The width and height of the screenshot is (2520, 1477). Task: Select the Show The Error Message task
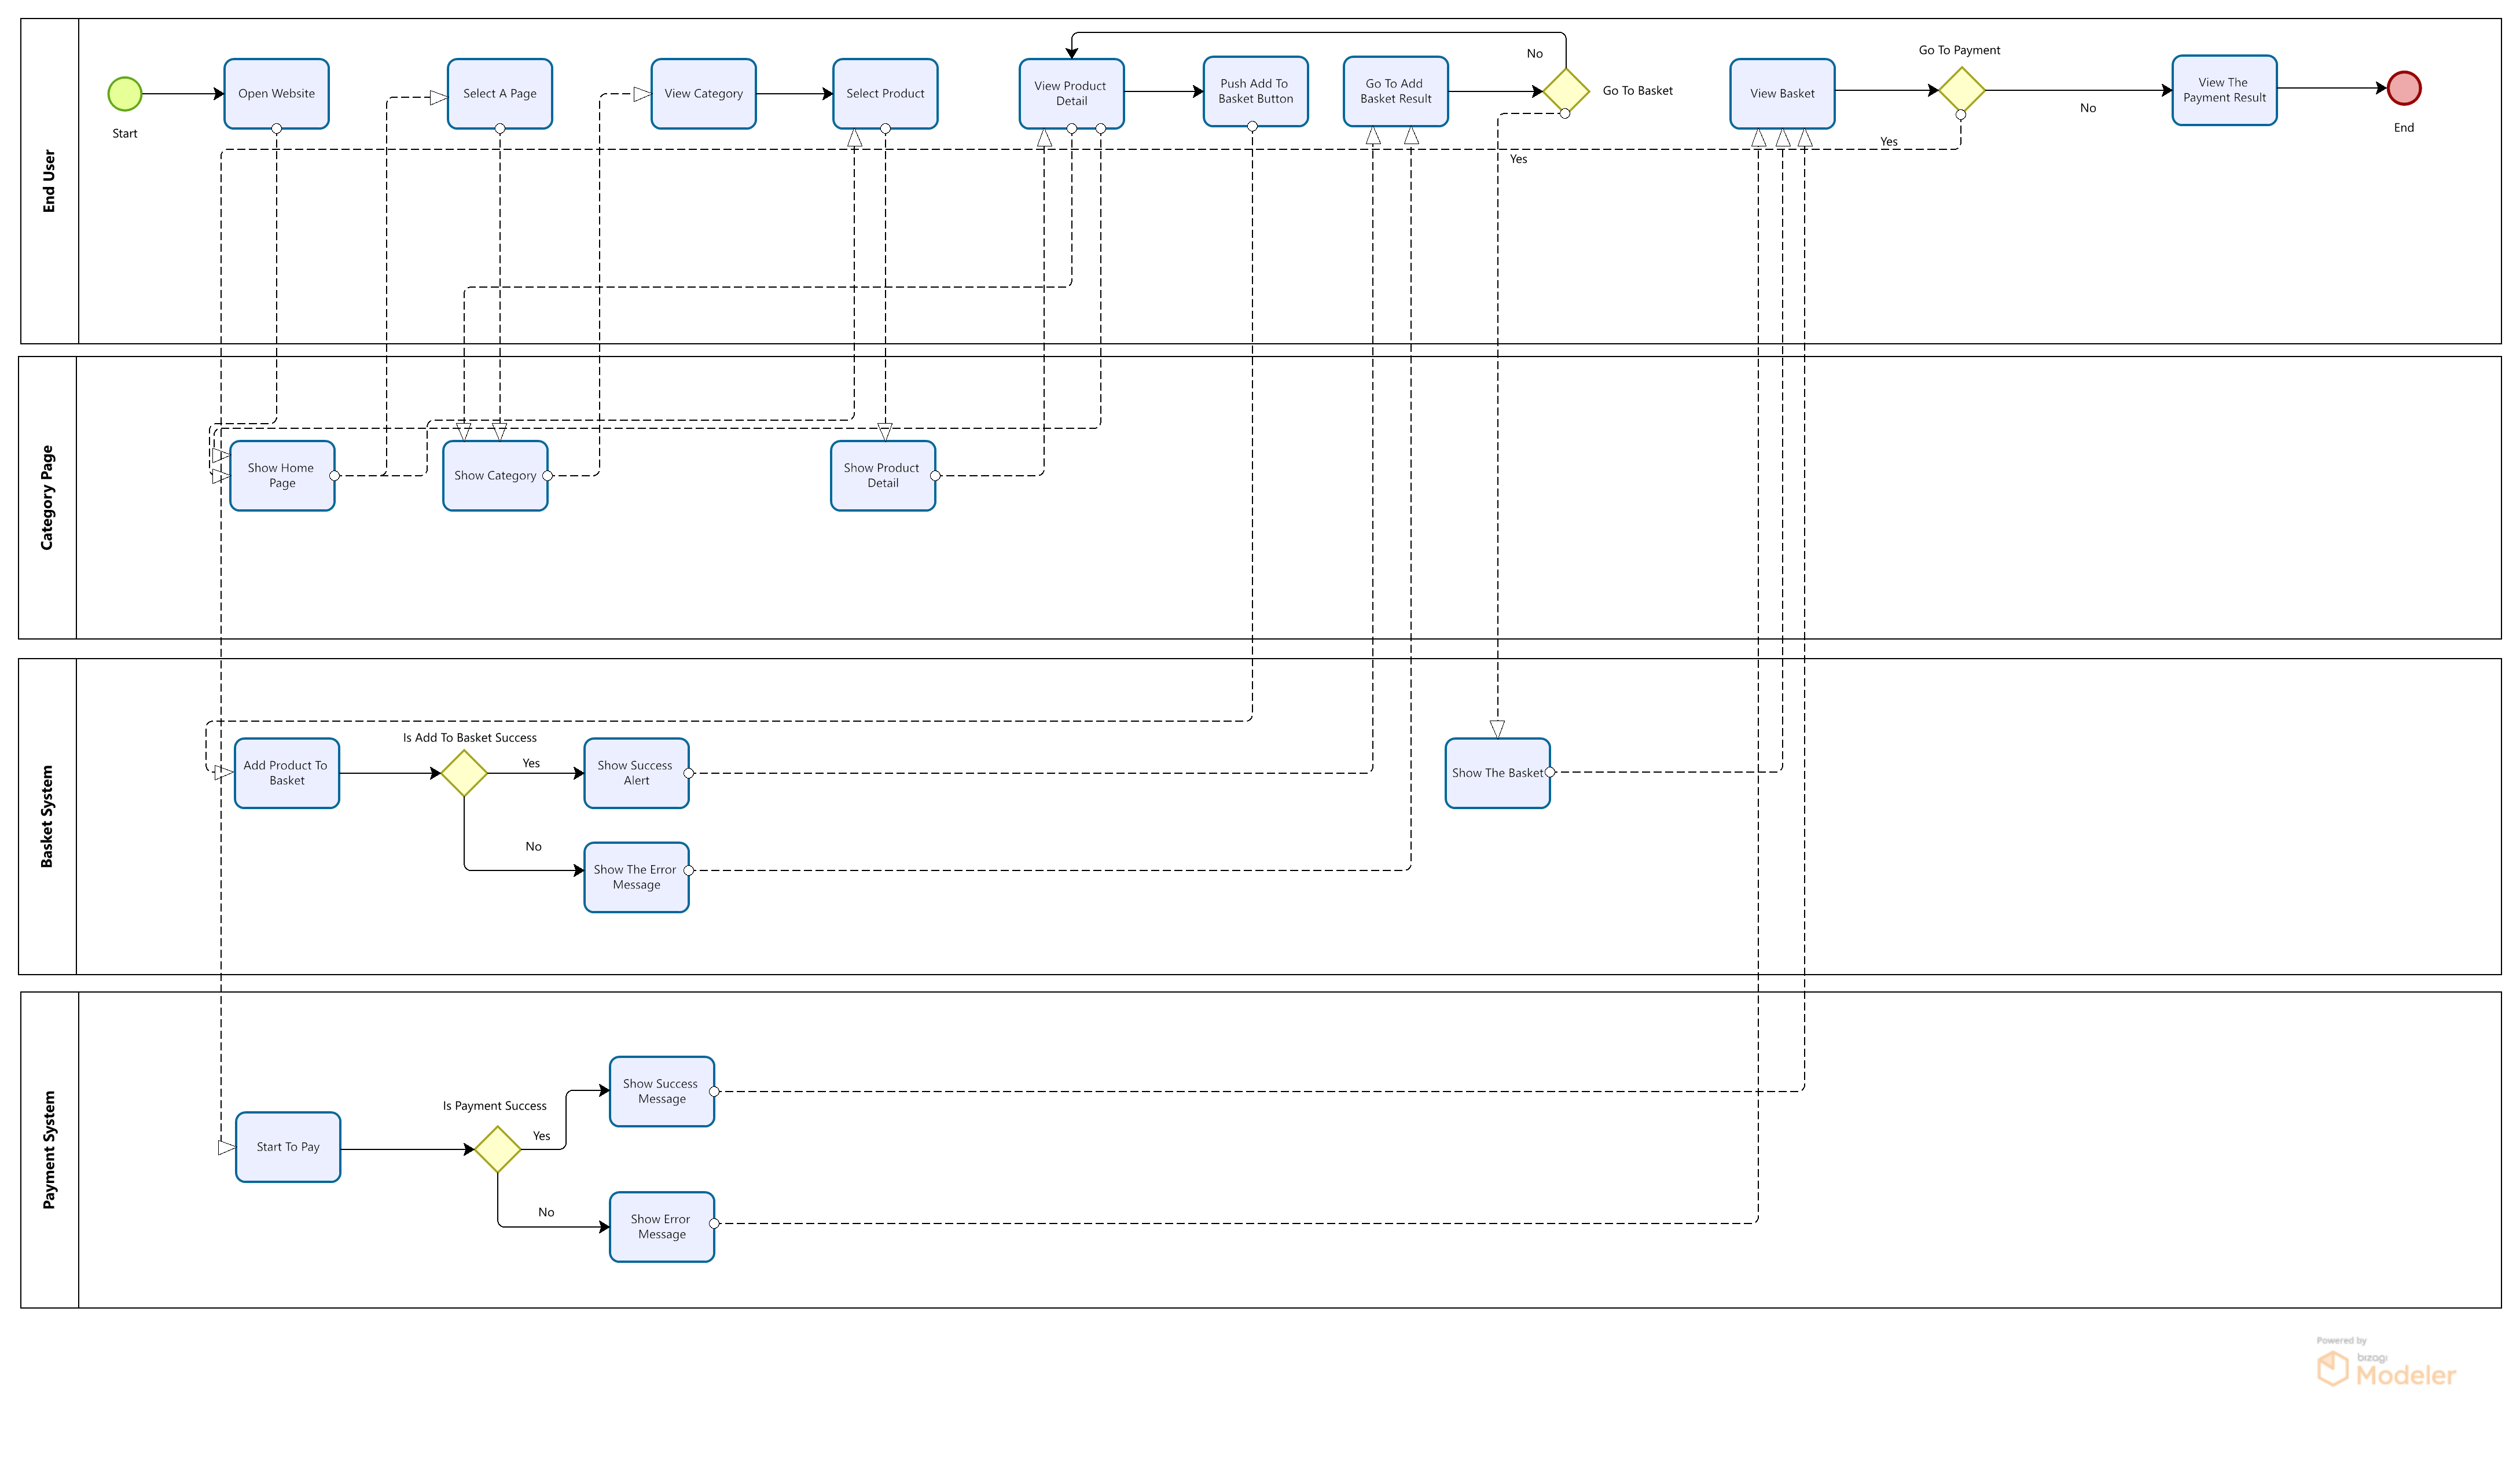point(636,877)
